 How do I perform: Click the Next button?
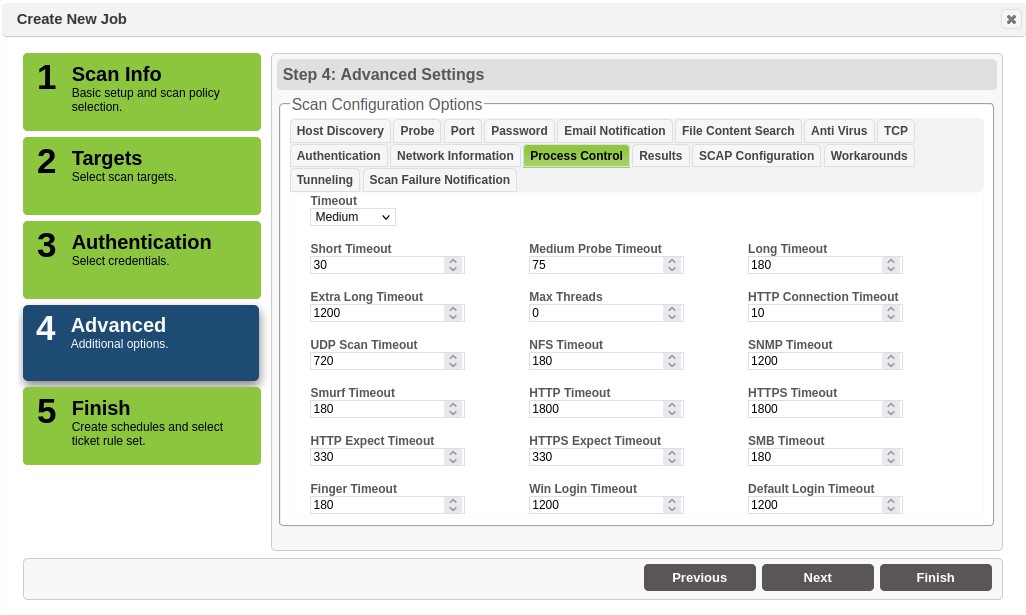click(817, 577)
